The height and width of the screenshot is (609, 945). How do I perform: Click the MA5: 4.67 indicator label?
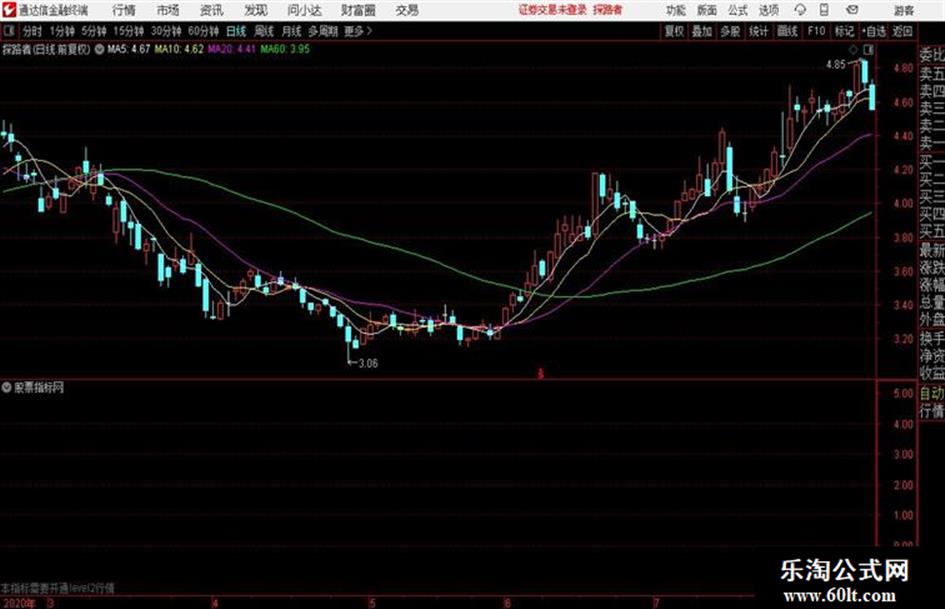pyautogui.click(x=128, y=49)
